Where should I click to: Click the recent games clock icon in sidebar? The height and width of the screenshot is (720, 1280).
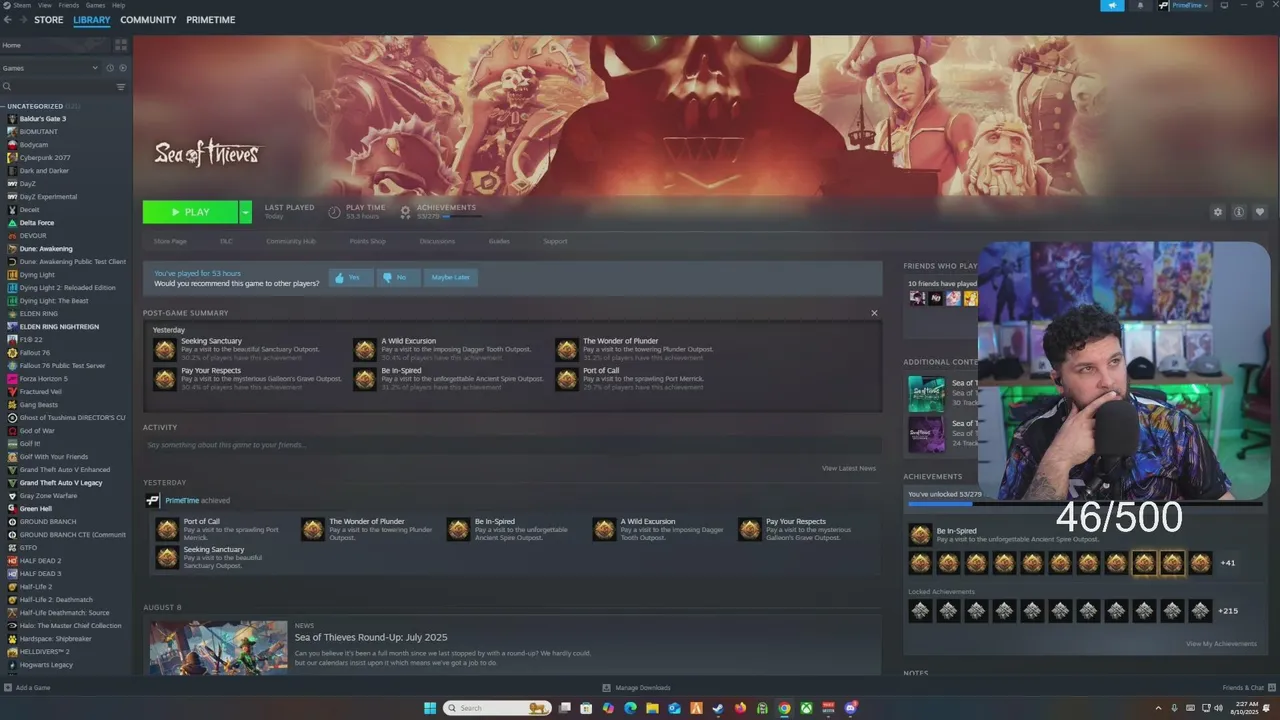110,68
